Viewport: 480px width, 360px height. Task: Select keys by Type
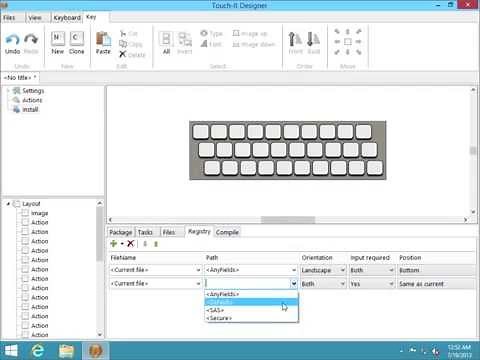(212, 34)
